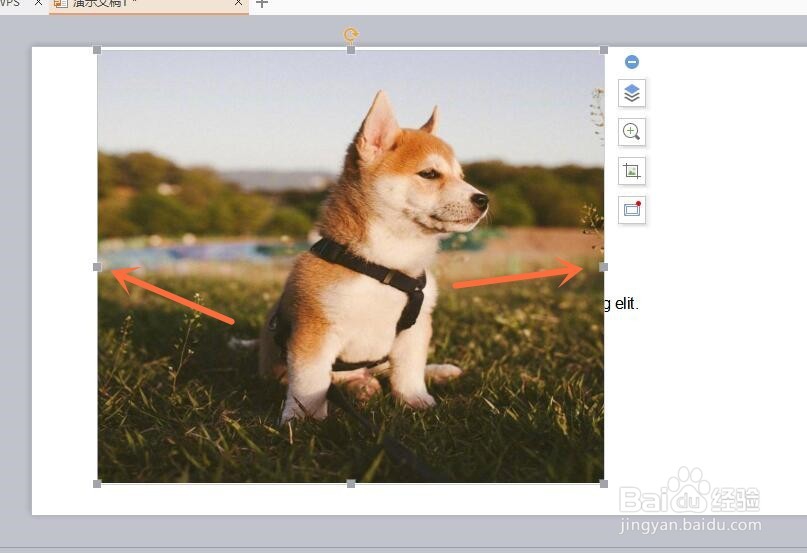Click the picture frame icon with red dot

(631, 210)
